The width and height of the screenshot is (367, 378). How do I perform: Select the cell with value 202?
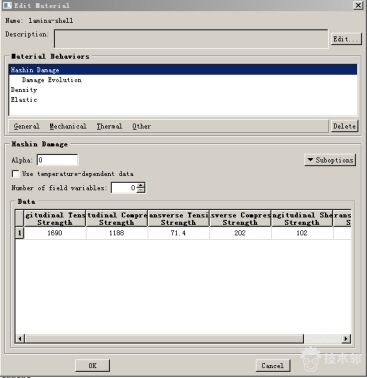(240, 233)
